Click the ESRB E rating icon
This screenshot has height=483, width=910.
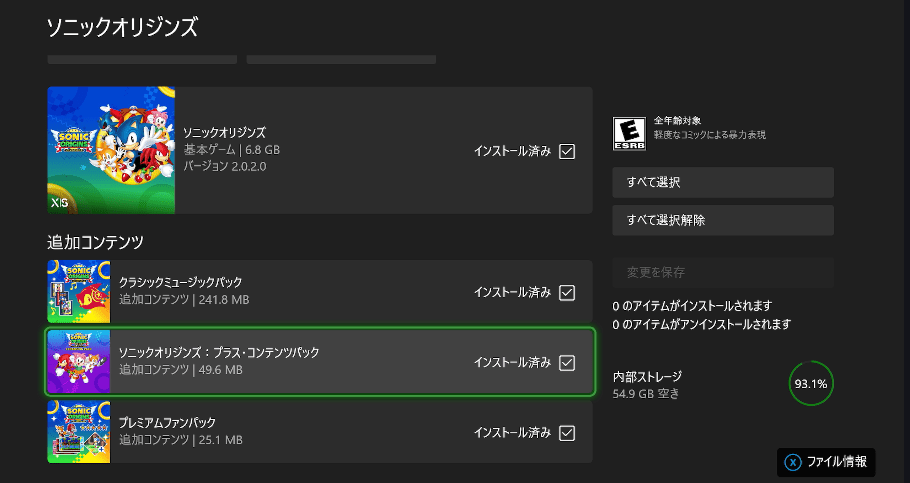[x=629, y=134]
